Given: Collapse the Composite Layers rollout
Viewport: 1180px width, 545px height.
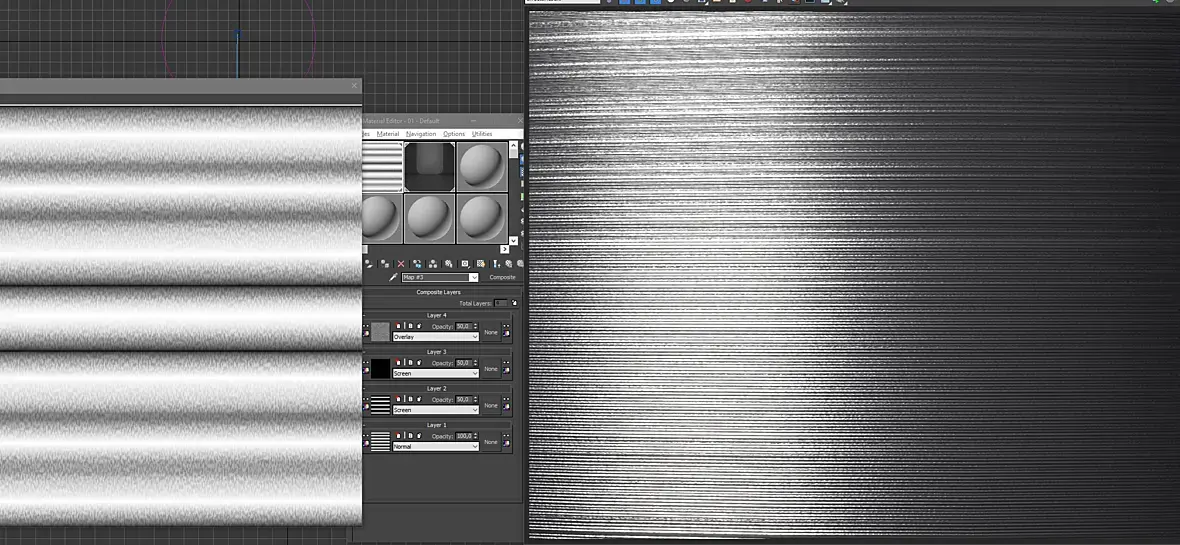Looking at the screenshot, I should click(x=438, y=292).
